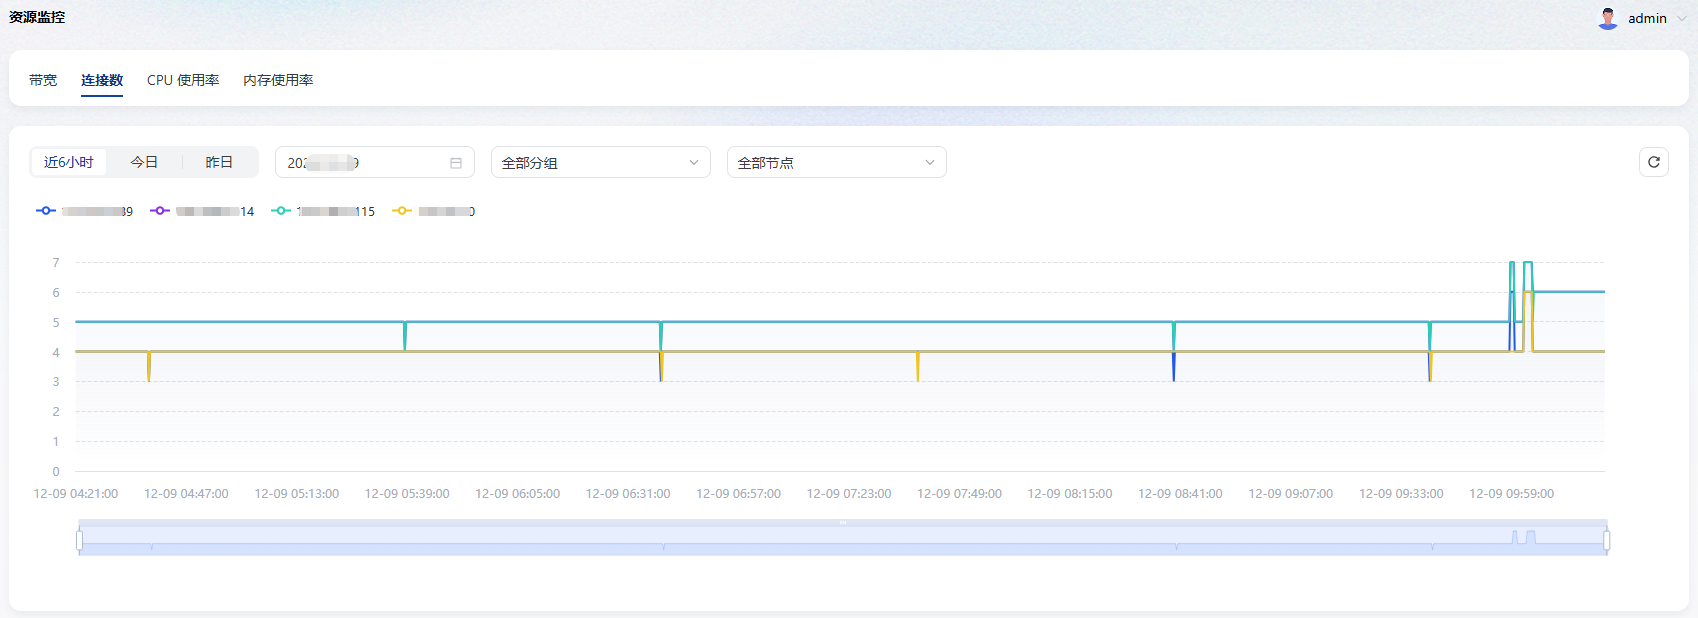Select the 今日 time range
Viewport: 1698px width, 618px height.
coord(144,162)
